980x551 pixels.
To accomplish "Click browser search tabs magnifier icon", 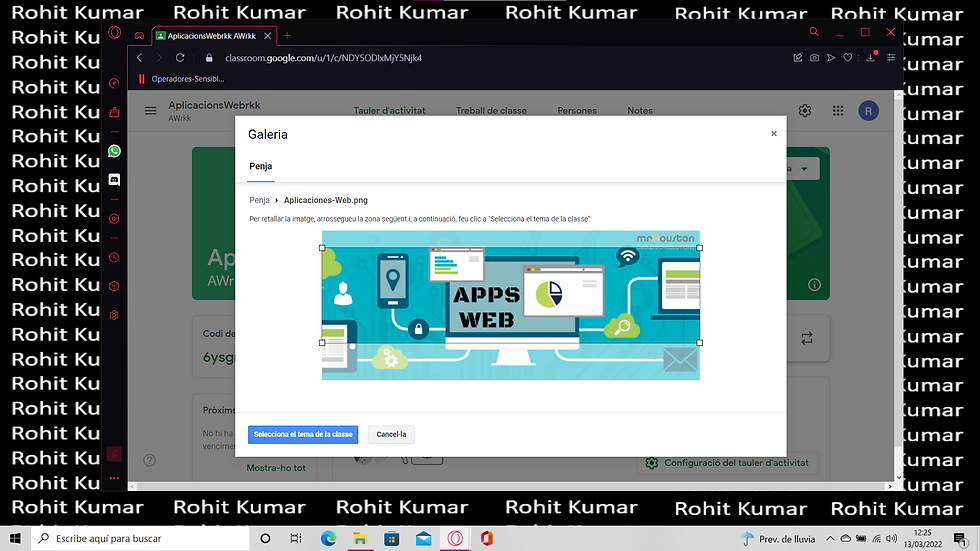I will point(814,31).
